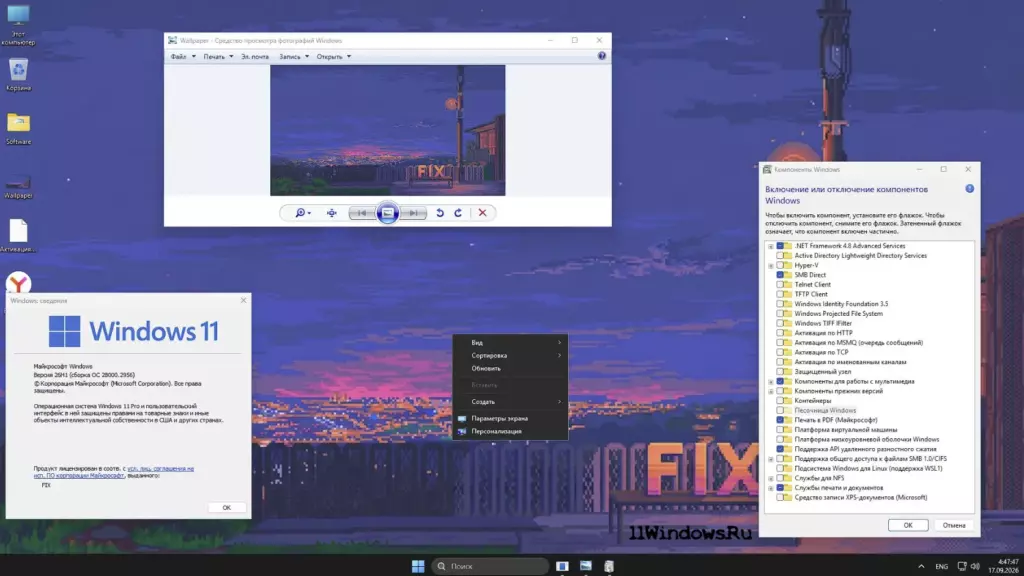1024x576 pixels.
Task: Open the Создать submenu in context menu
Action: (x=510, y=402)
